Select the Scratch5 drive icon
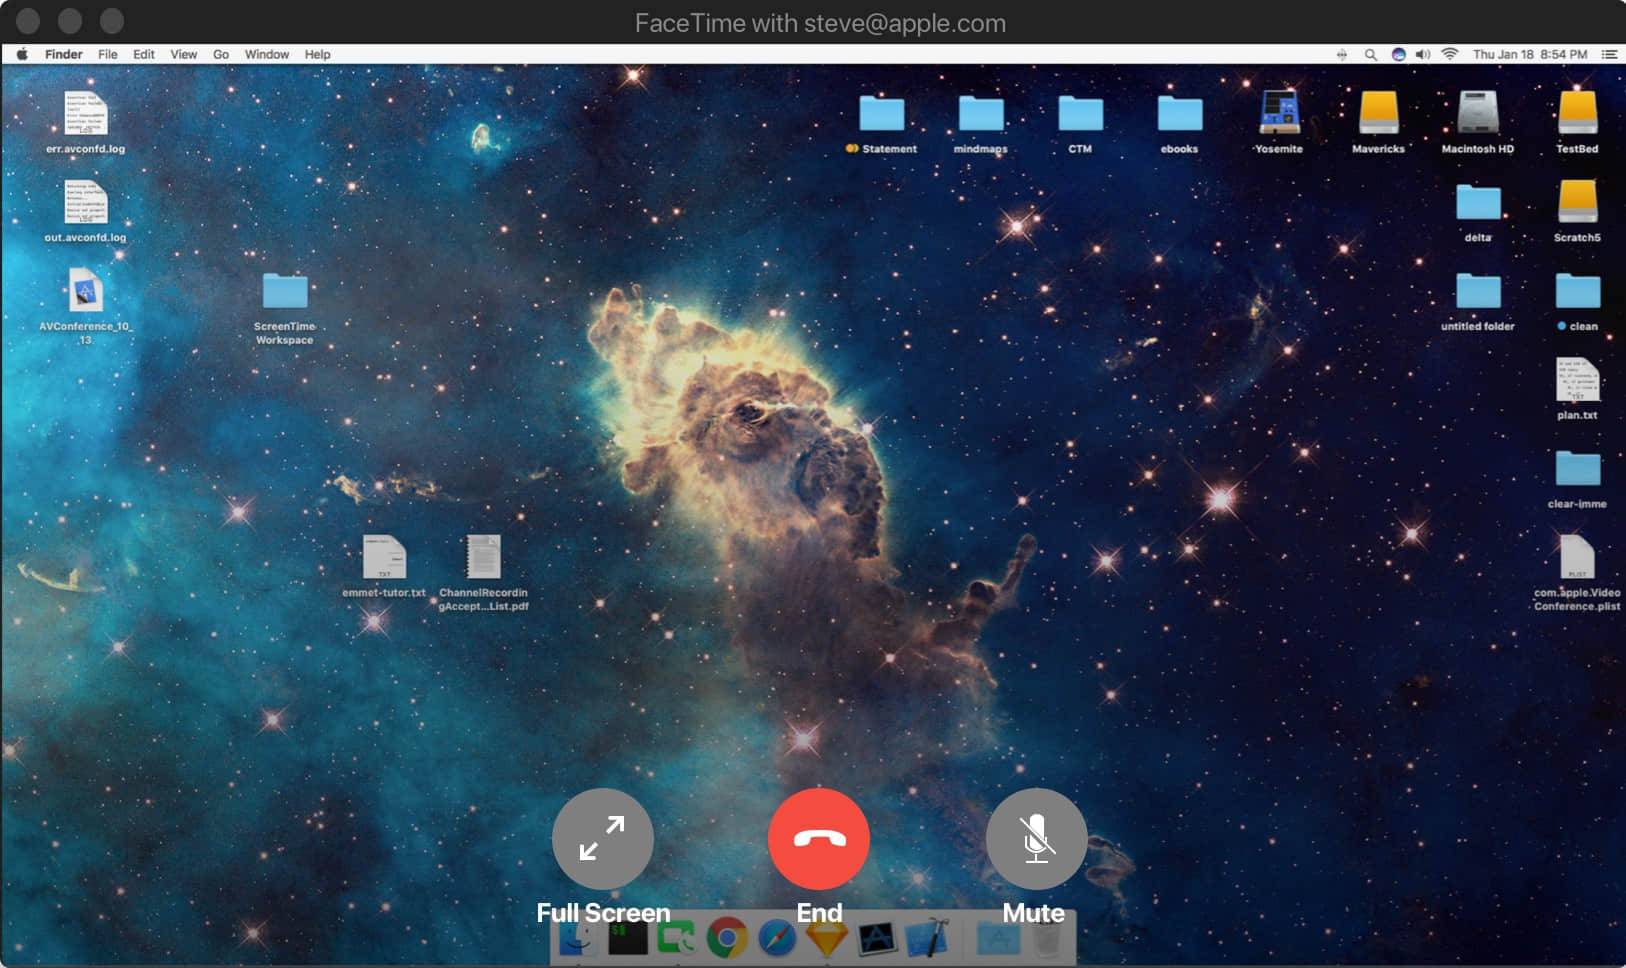The image size is (1626, 968). [1577, 202]
